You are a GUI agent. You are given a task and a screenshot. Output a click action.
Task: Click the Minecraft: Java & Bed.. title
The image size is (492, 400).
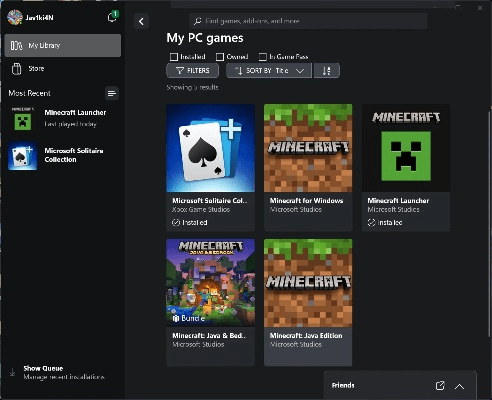(x=209, y=336)
